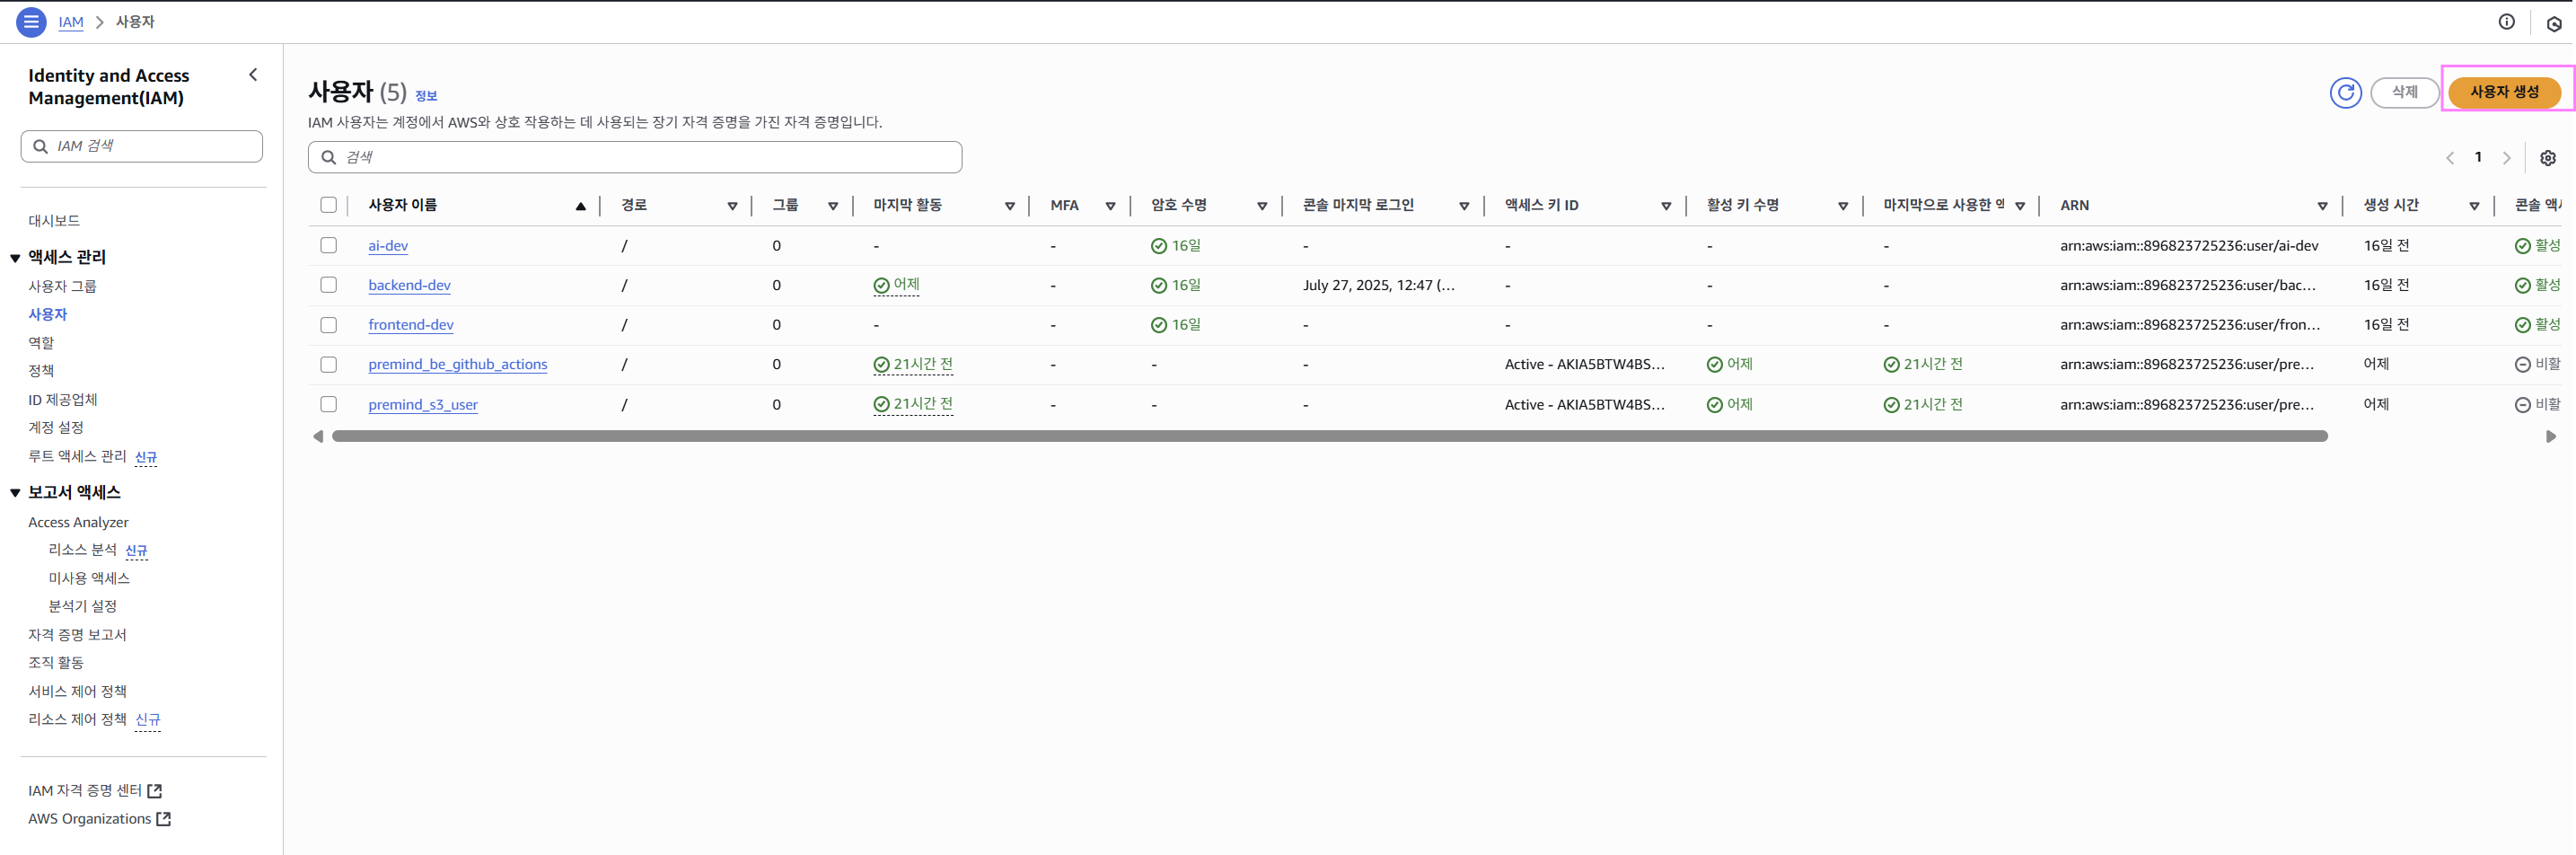Open the frontend-dev user link

[x=411, y=325]
